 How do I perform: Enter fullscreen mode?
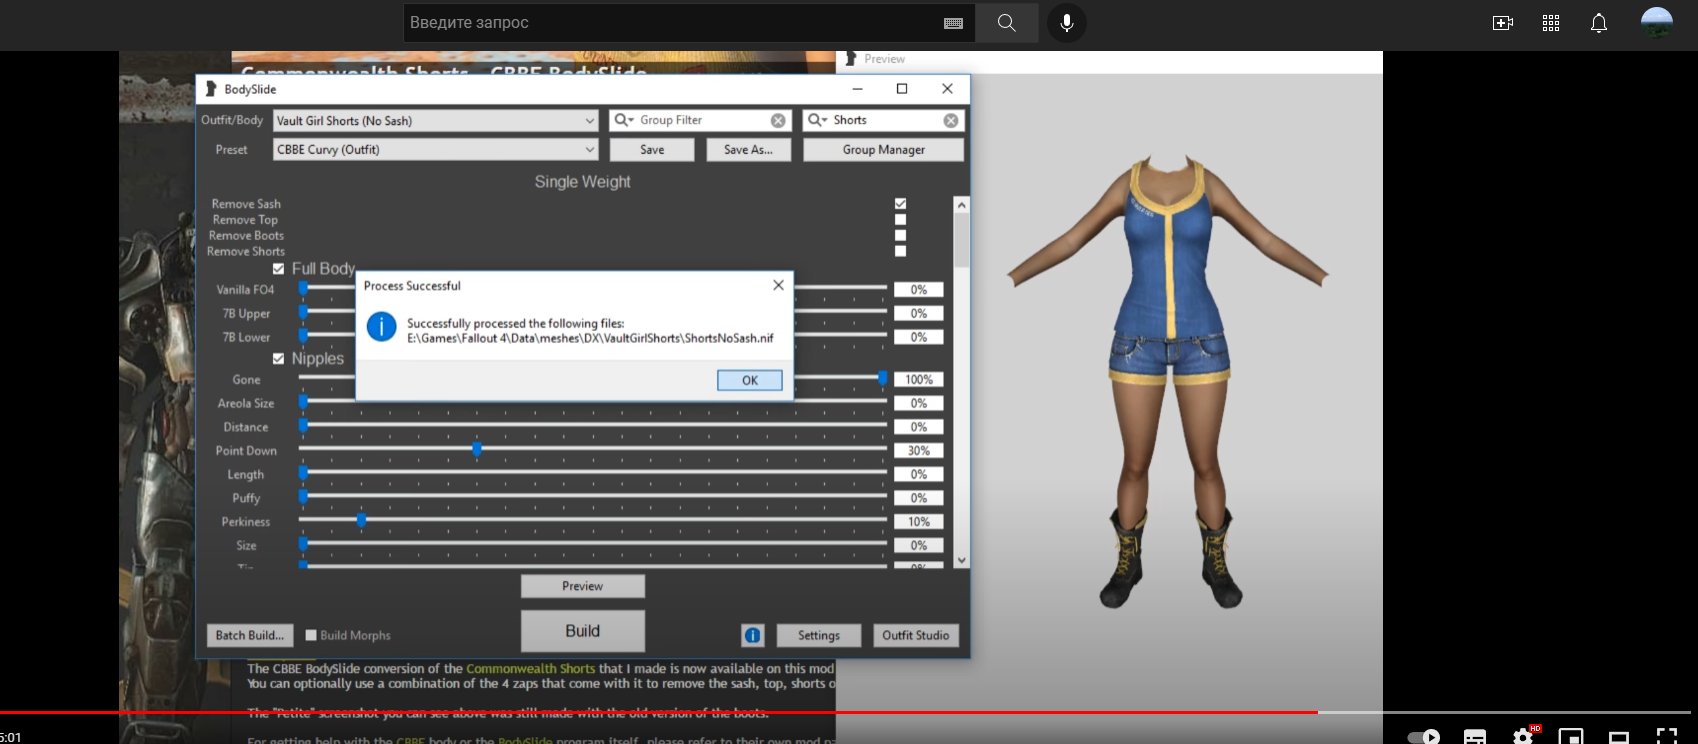coord(1666,737)
